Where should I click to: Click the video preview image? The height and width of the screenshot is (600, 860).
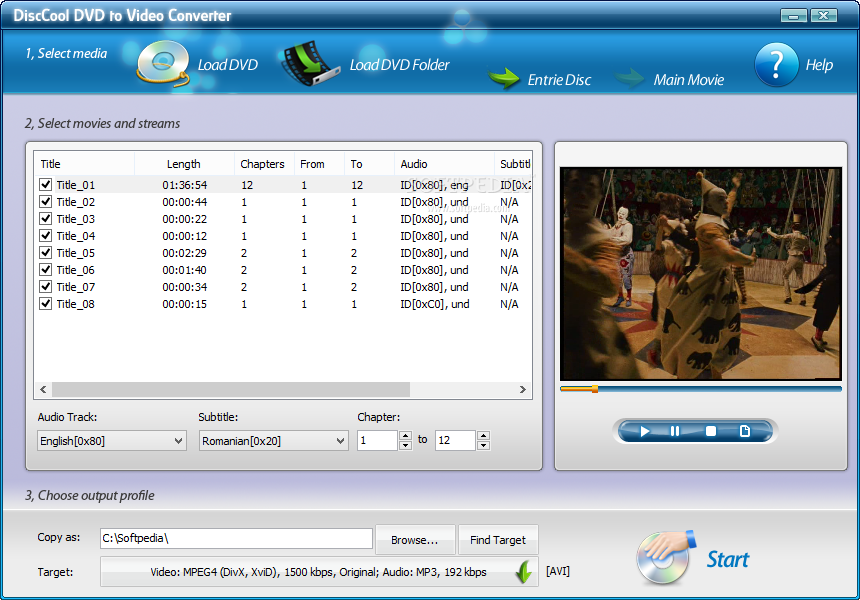tap(700, 274)
